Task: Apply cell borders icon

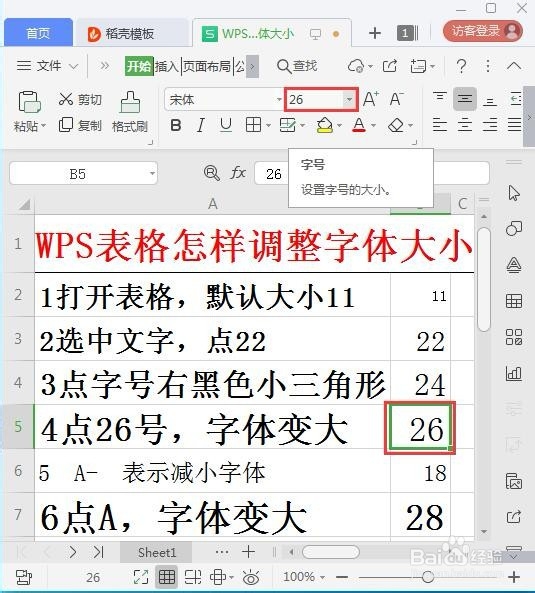Action: [253, 125]
